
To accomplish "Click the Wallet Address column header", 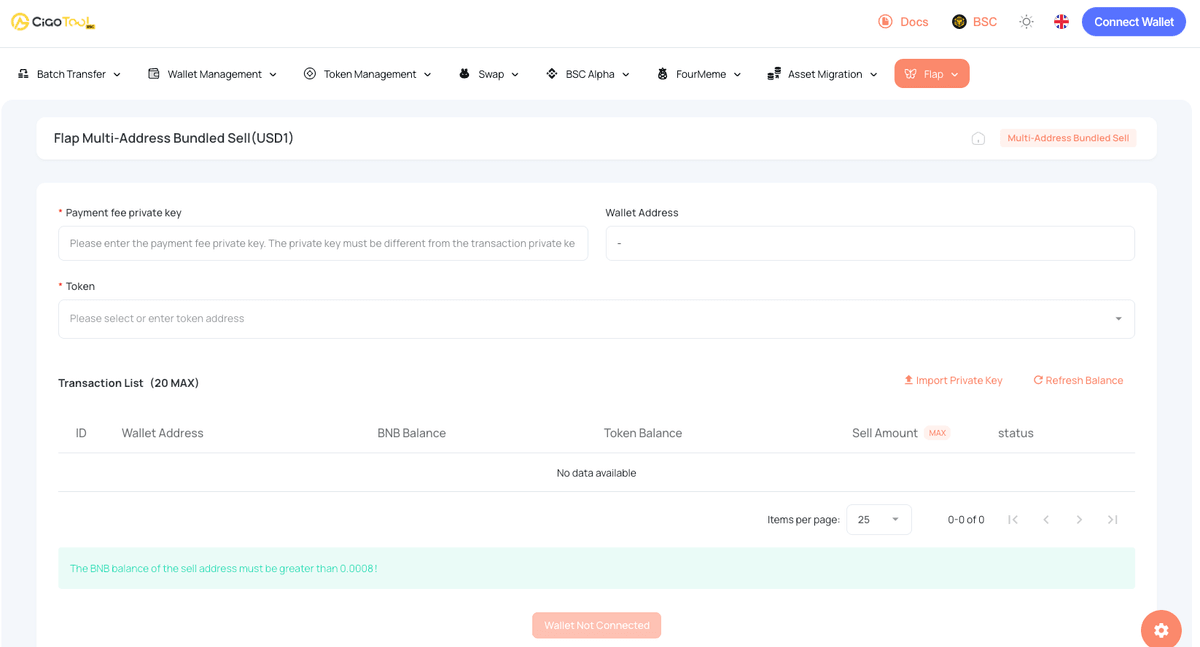I will (x=162, y=433).
